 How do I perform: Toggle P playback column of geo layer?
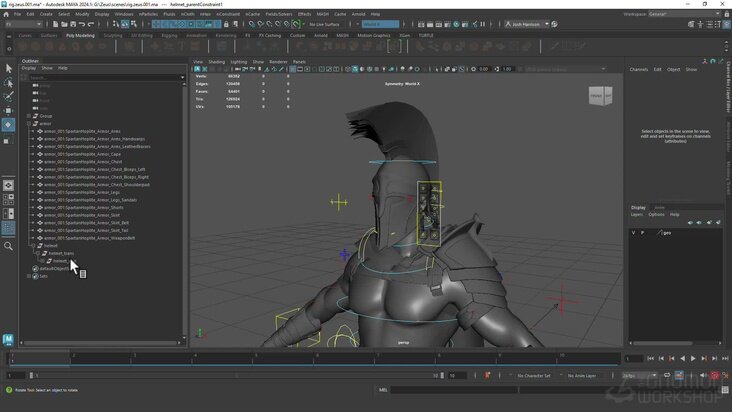tap(642, 232)
